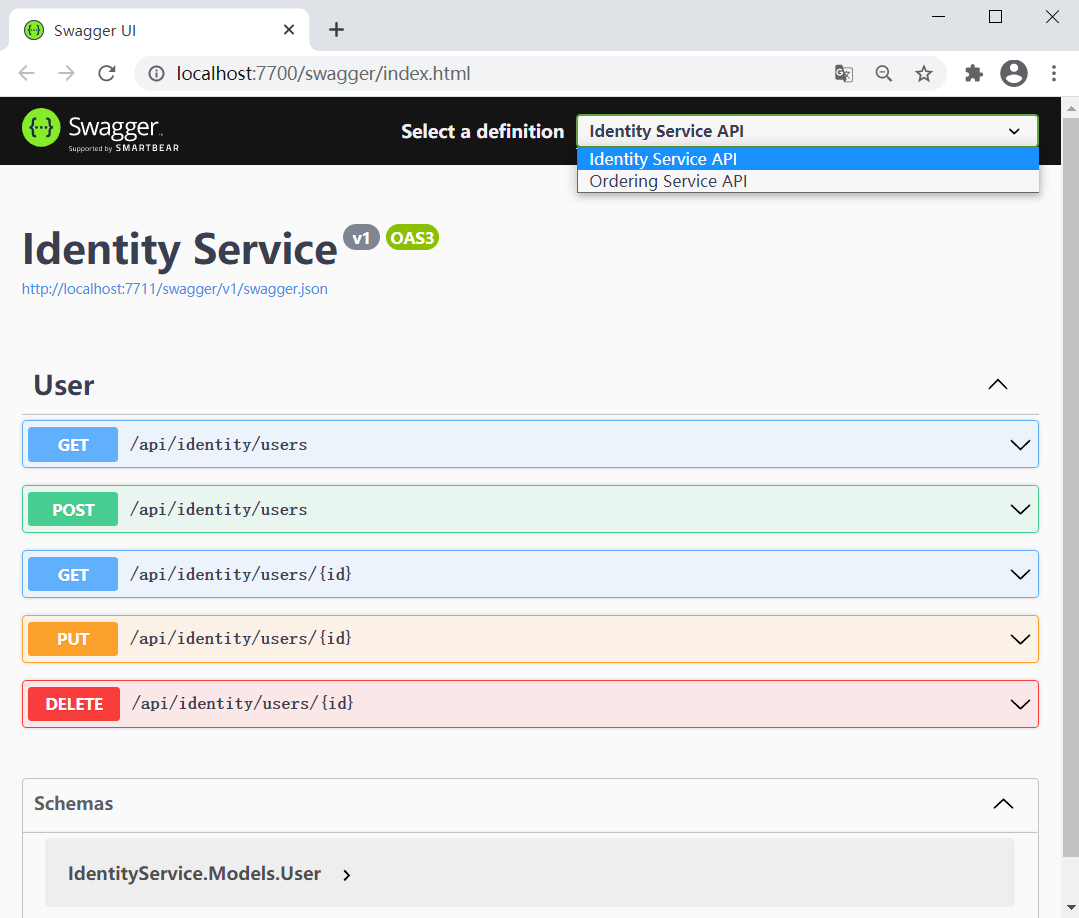Image resolution: width=1079 pixels, height=918 pixels.
Task: Expand the POST /api/identity/users operation
Action: coord(1020,509)
